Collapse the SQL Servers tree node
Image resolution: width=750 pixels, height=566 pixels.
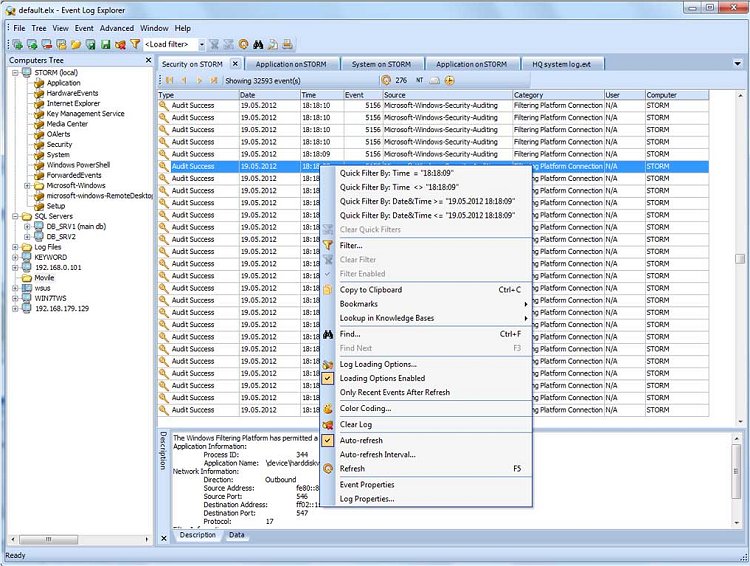[15, 216]
